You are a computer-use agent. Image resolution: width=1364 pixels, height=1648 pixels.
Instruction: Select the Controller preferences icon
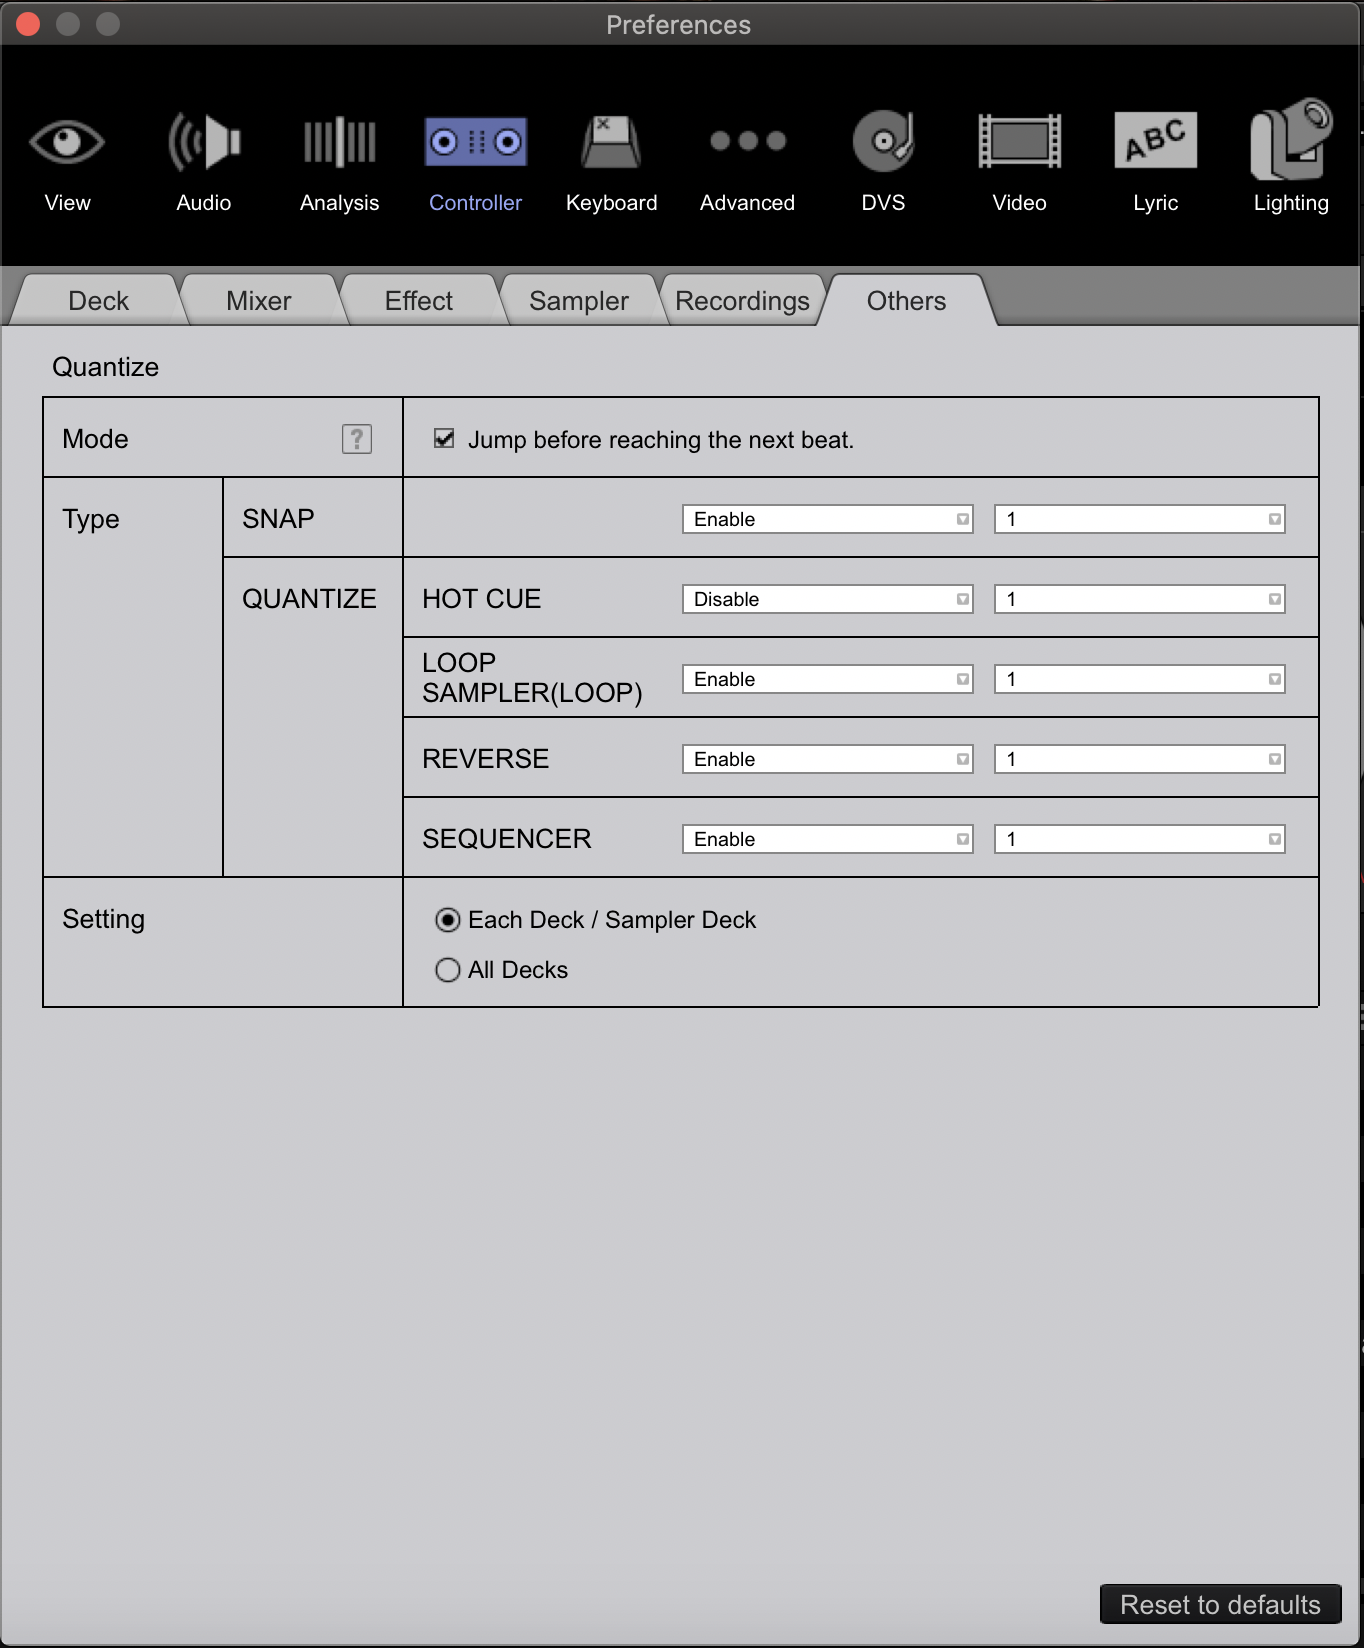pos(476,142)
